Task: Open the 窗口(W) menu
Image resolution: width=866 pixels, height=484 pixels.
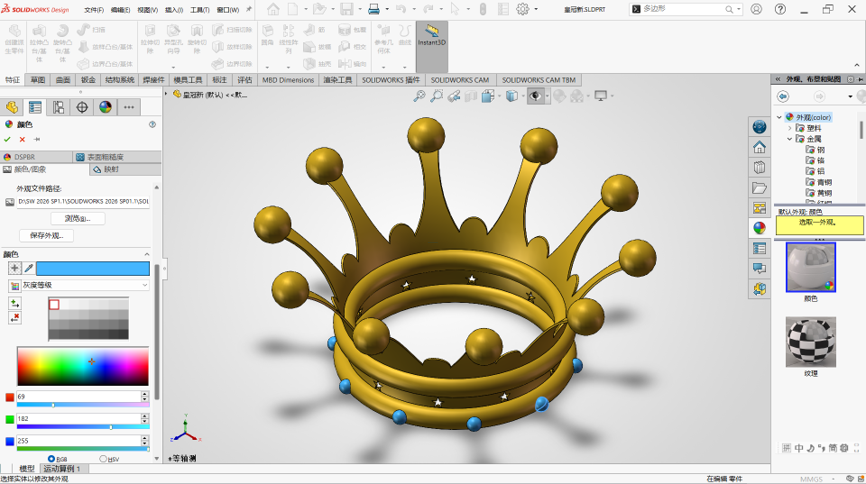Action: click(228, 10)
